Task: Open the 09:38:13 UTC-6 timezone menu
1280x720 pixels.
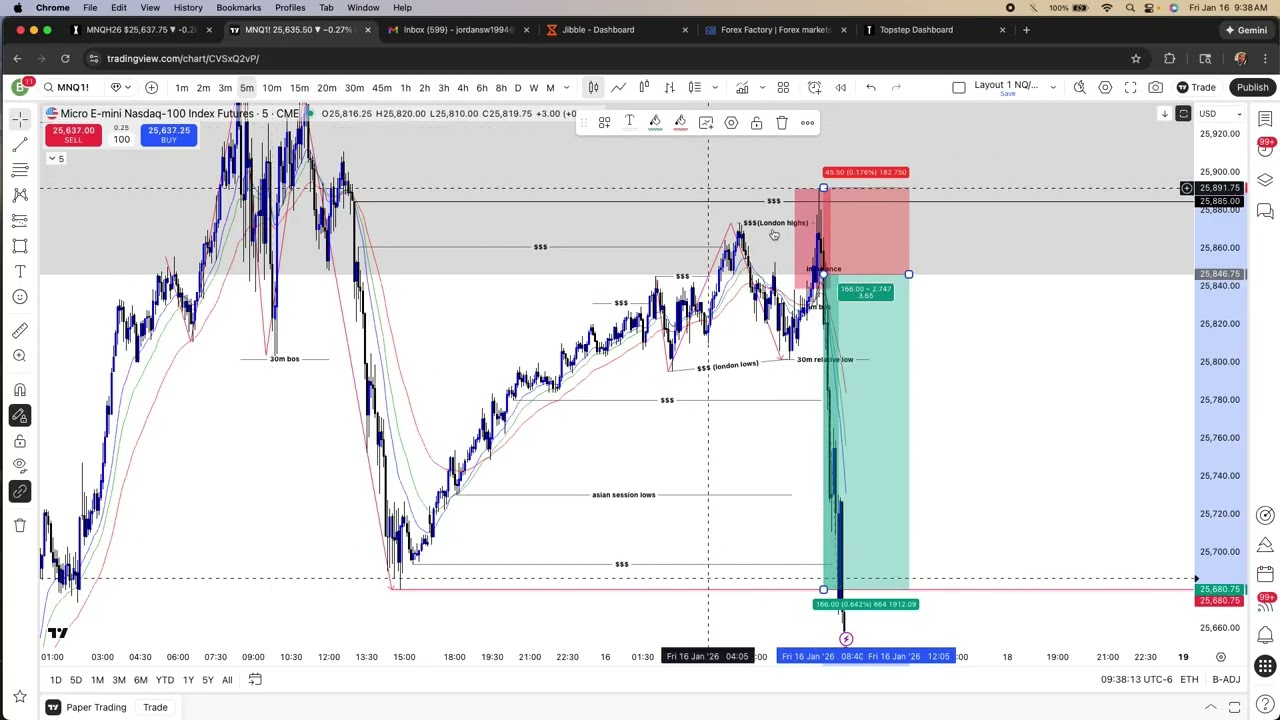Action: point(1135,680)
